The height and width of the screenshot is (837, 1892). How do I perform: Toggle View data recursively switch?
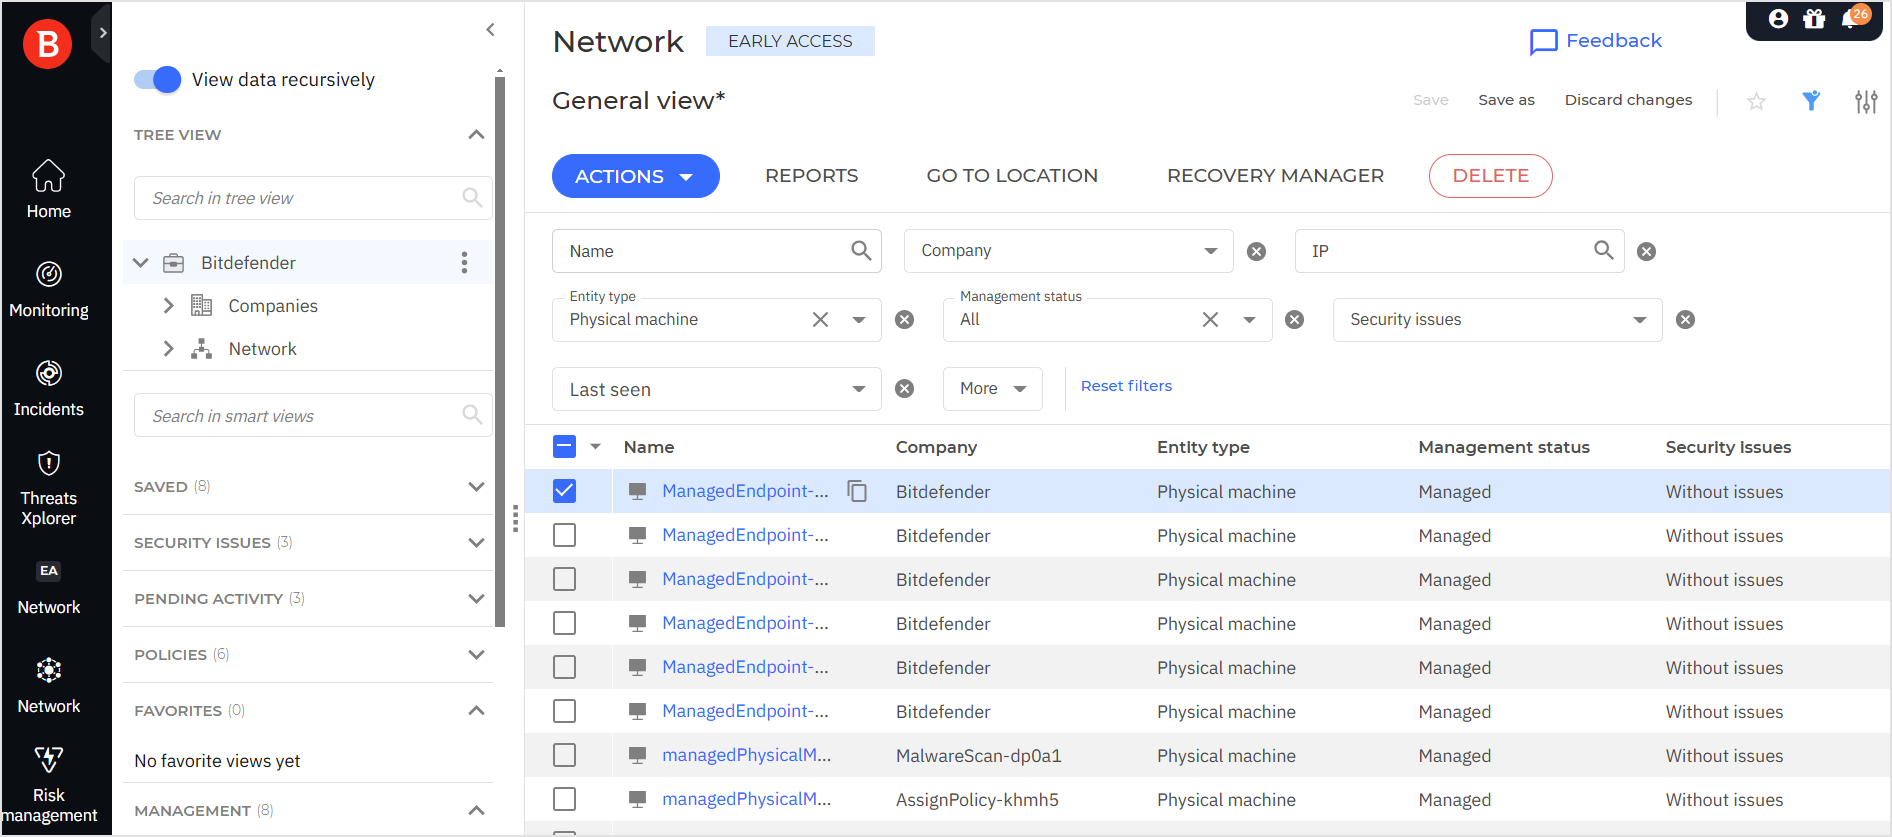tap(157, 79)
